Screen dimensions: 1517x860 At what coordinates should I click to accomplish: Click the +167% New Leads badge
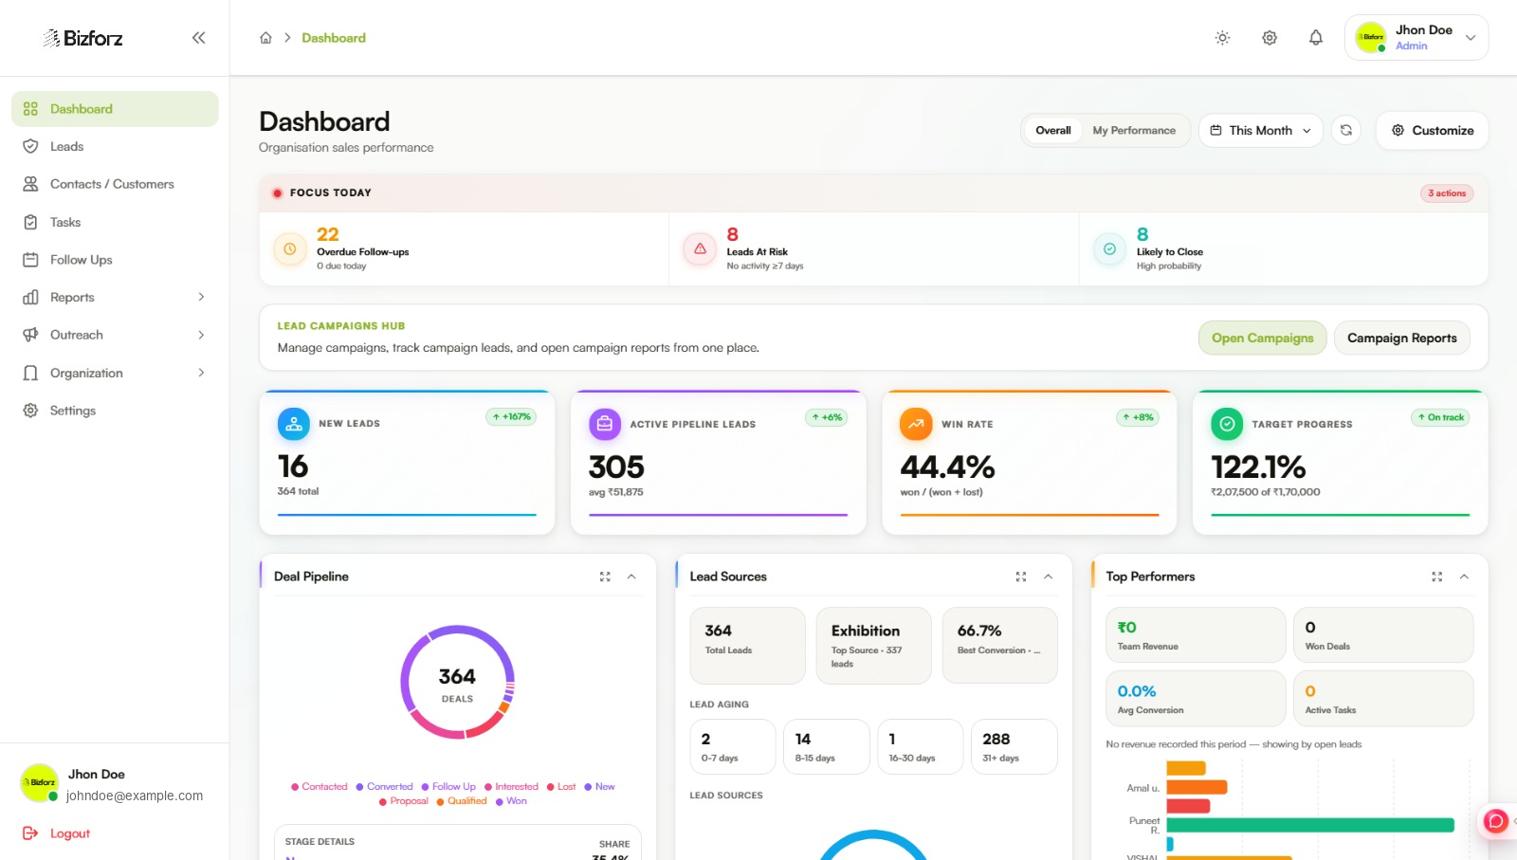point(511,417)
